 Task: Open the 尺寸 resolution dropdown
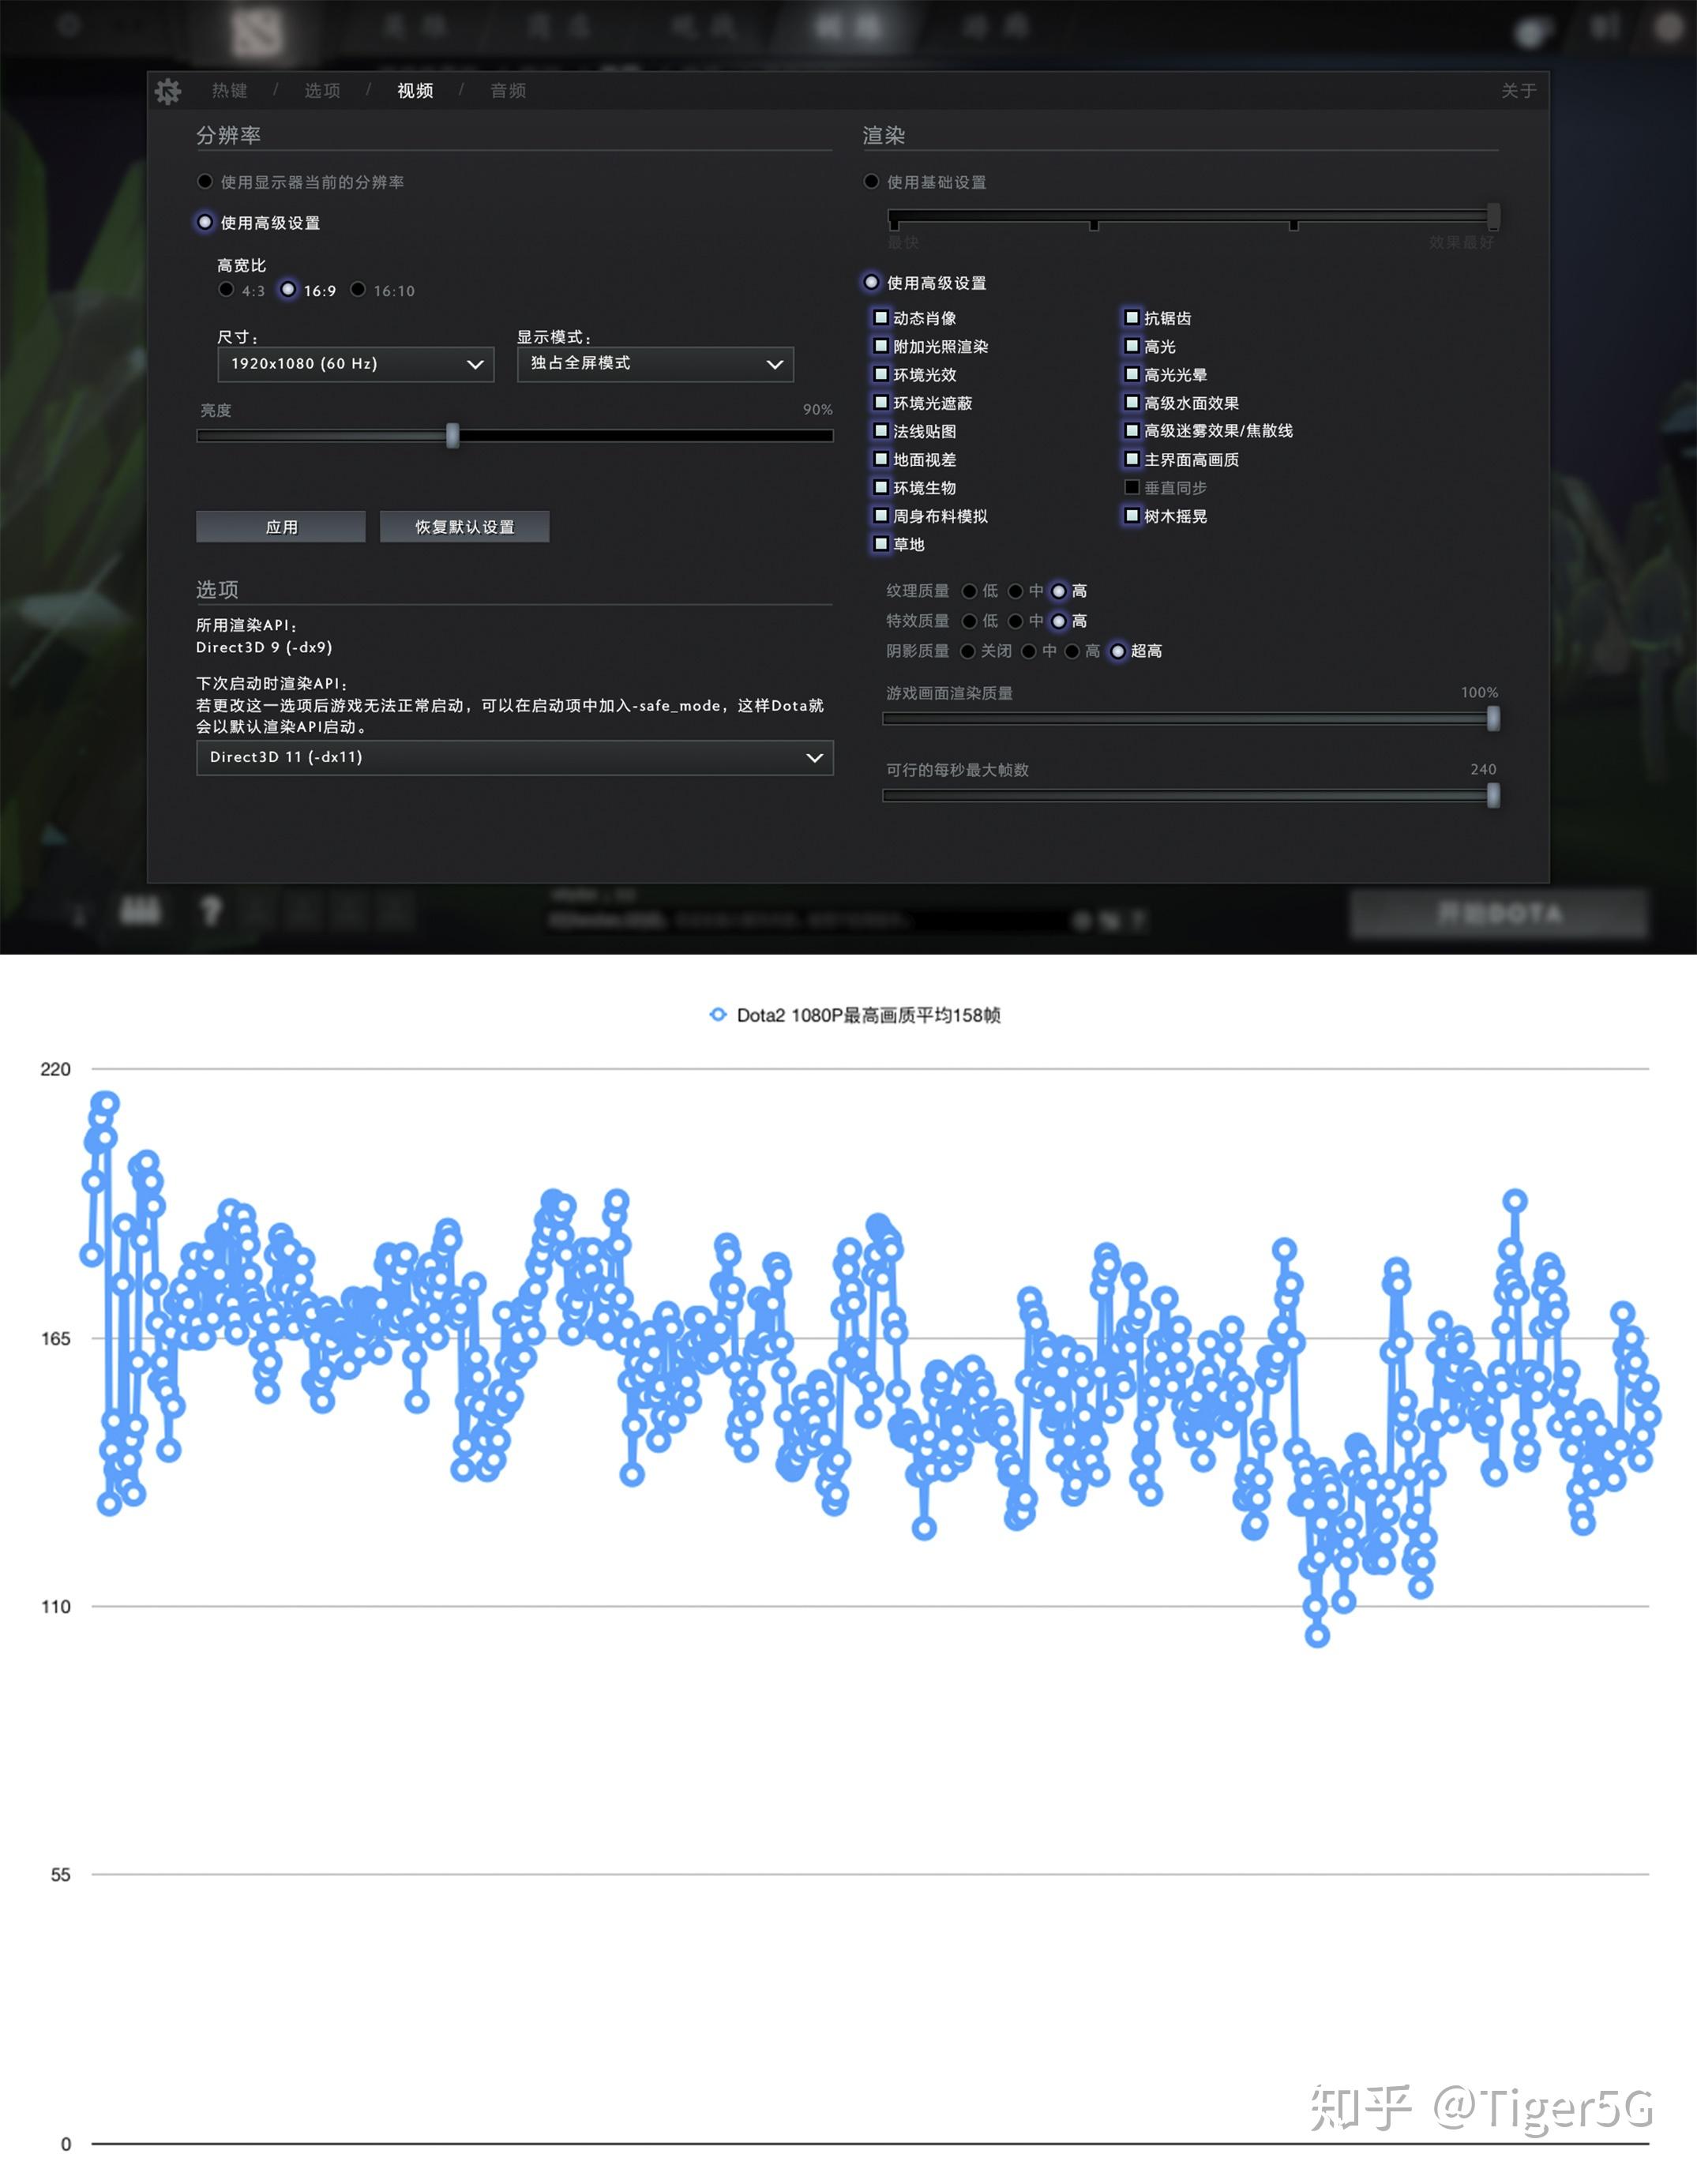355,364
